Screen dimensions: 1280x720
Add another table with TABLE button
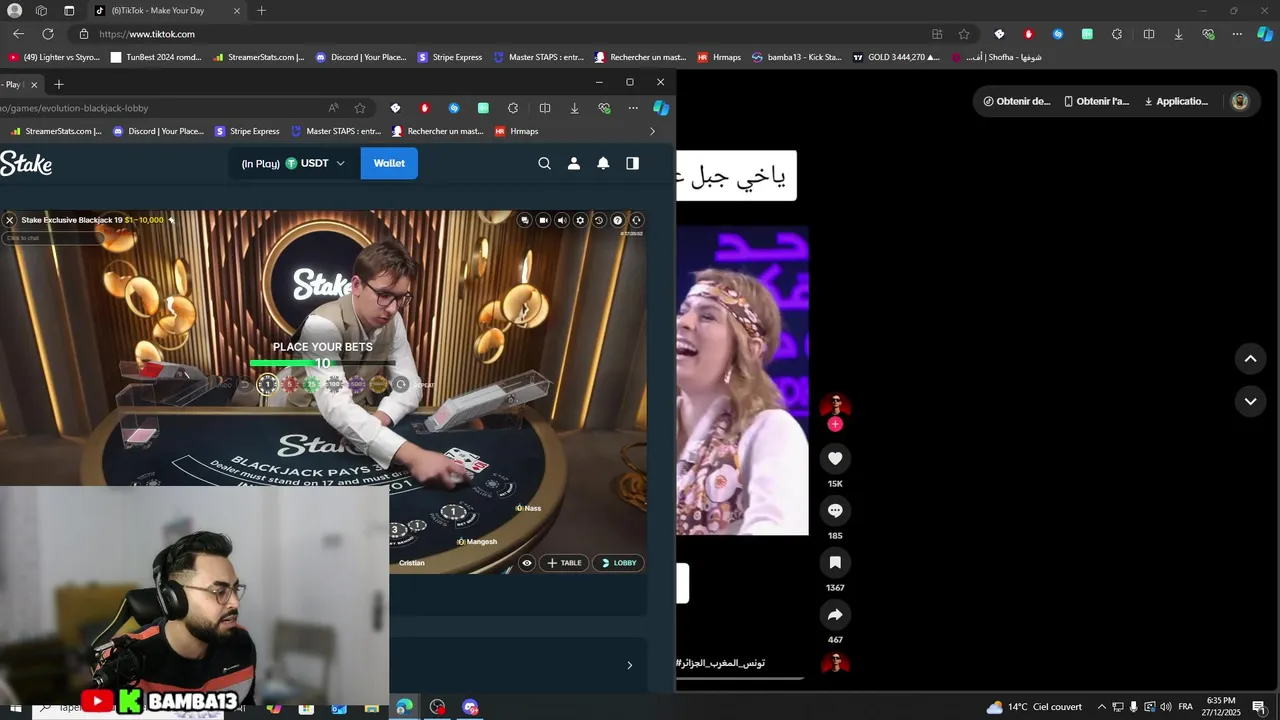[564, 563]
